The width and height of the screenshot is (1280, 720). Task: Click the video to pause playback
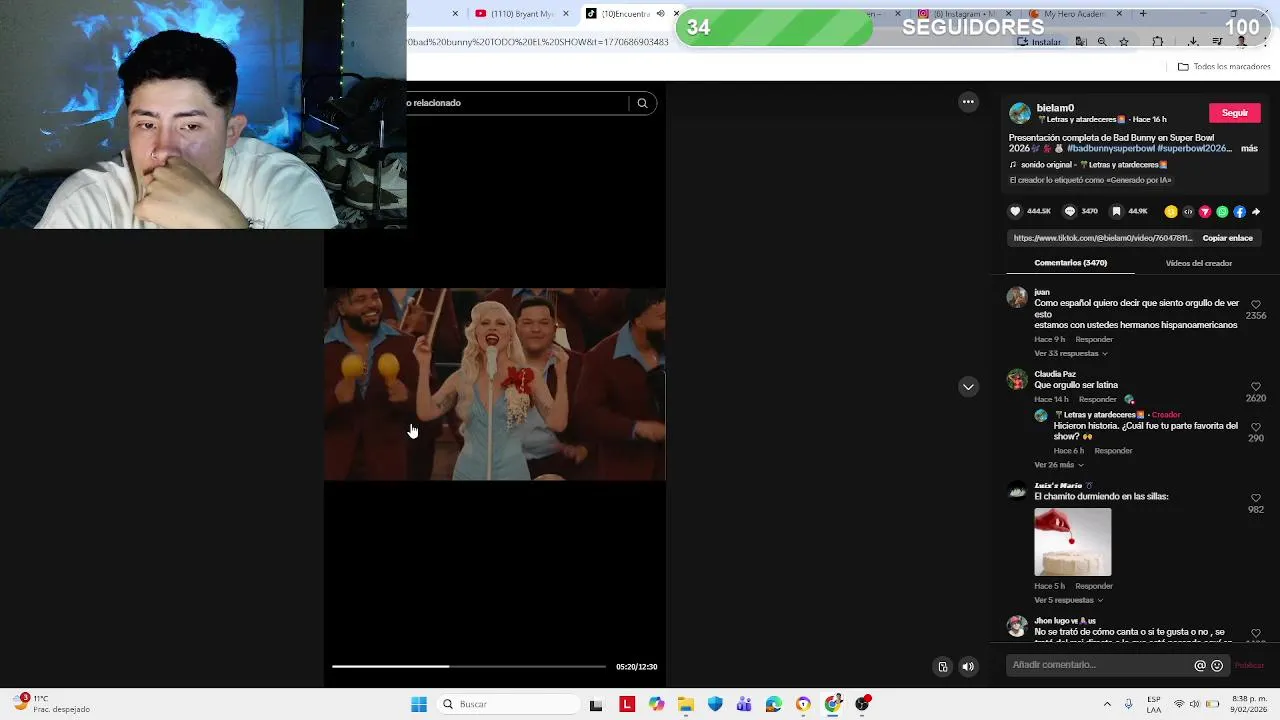click(494, 385)
